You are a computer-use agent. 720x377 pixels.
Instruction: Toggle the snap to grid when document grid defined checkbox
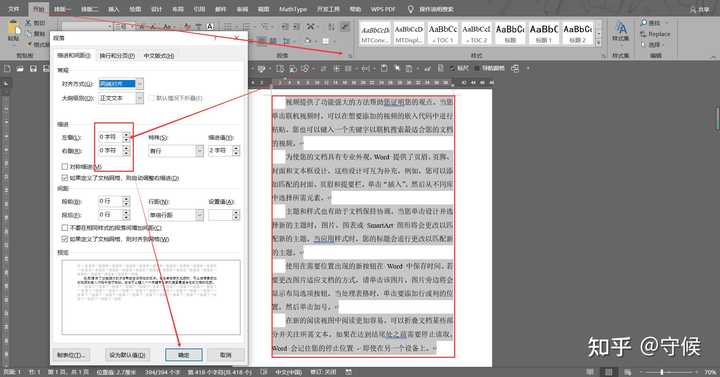[x=65, y=239]
